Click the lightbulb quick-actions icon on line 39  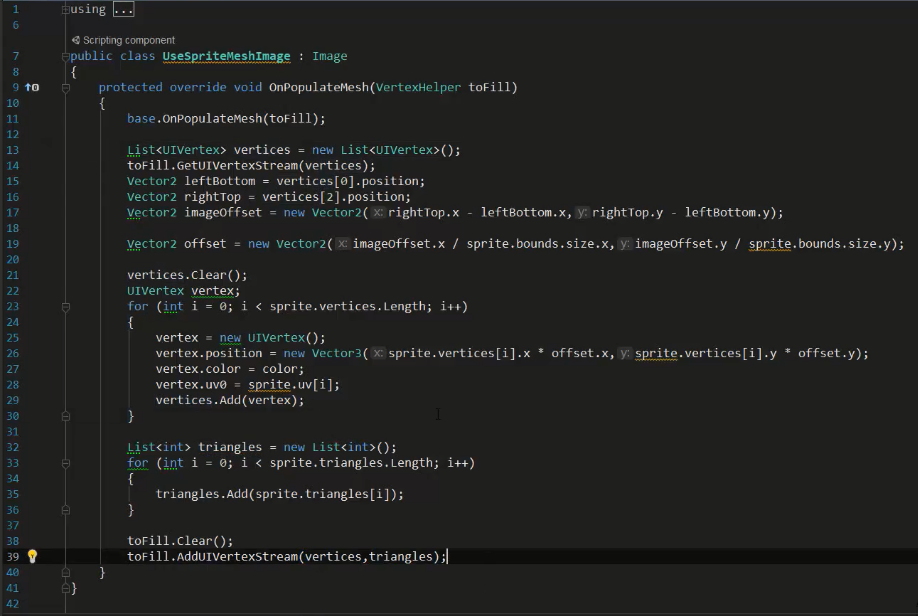point(32,556)
